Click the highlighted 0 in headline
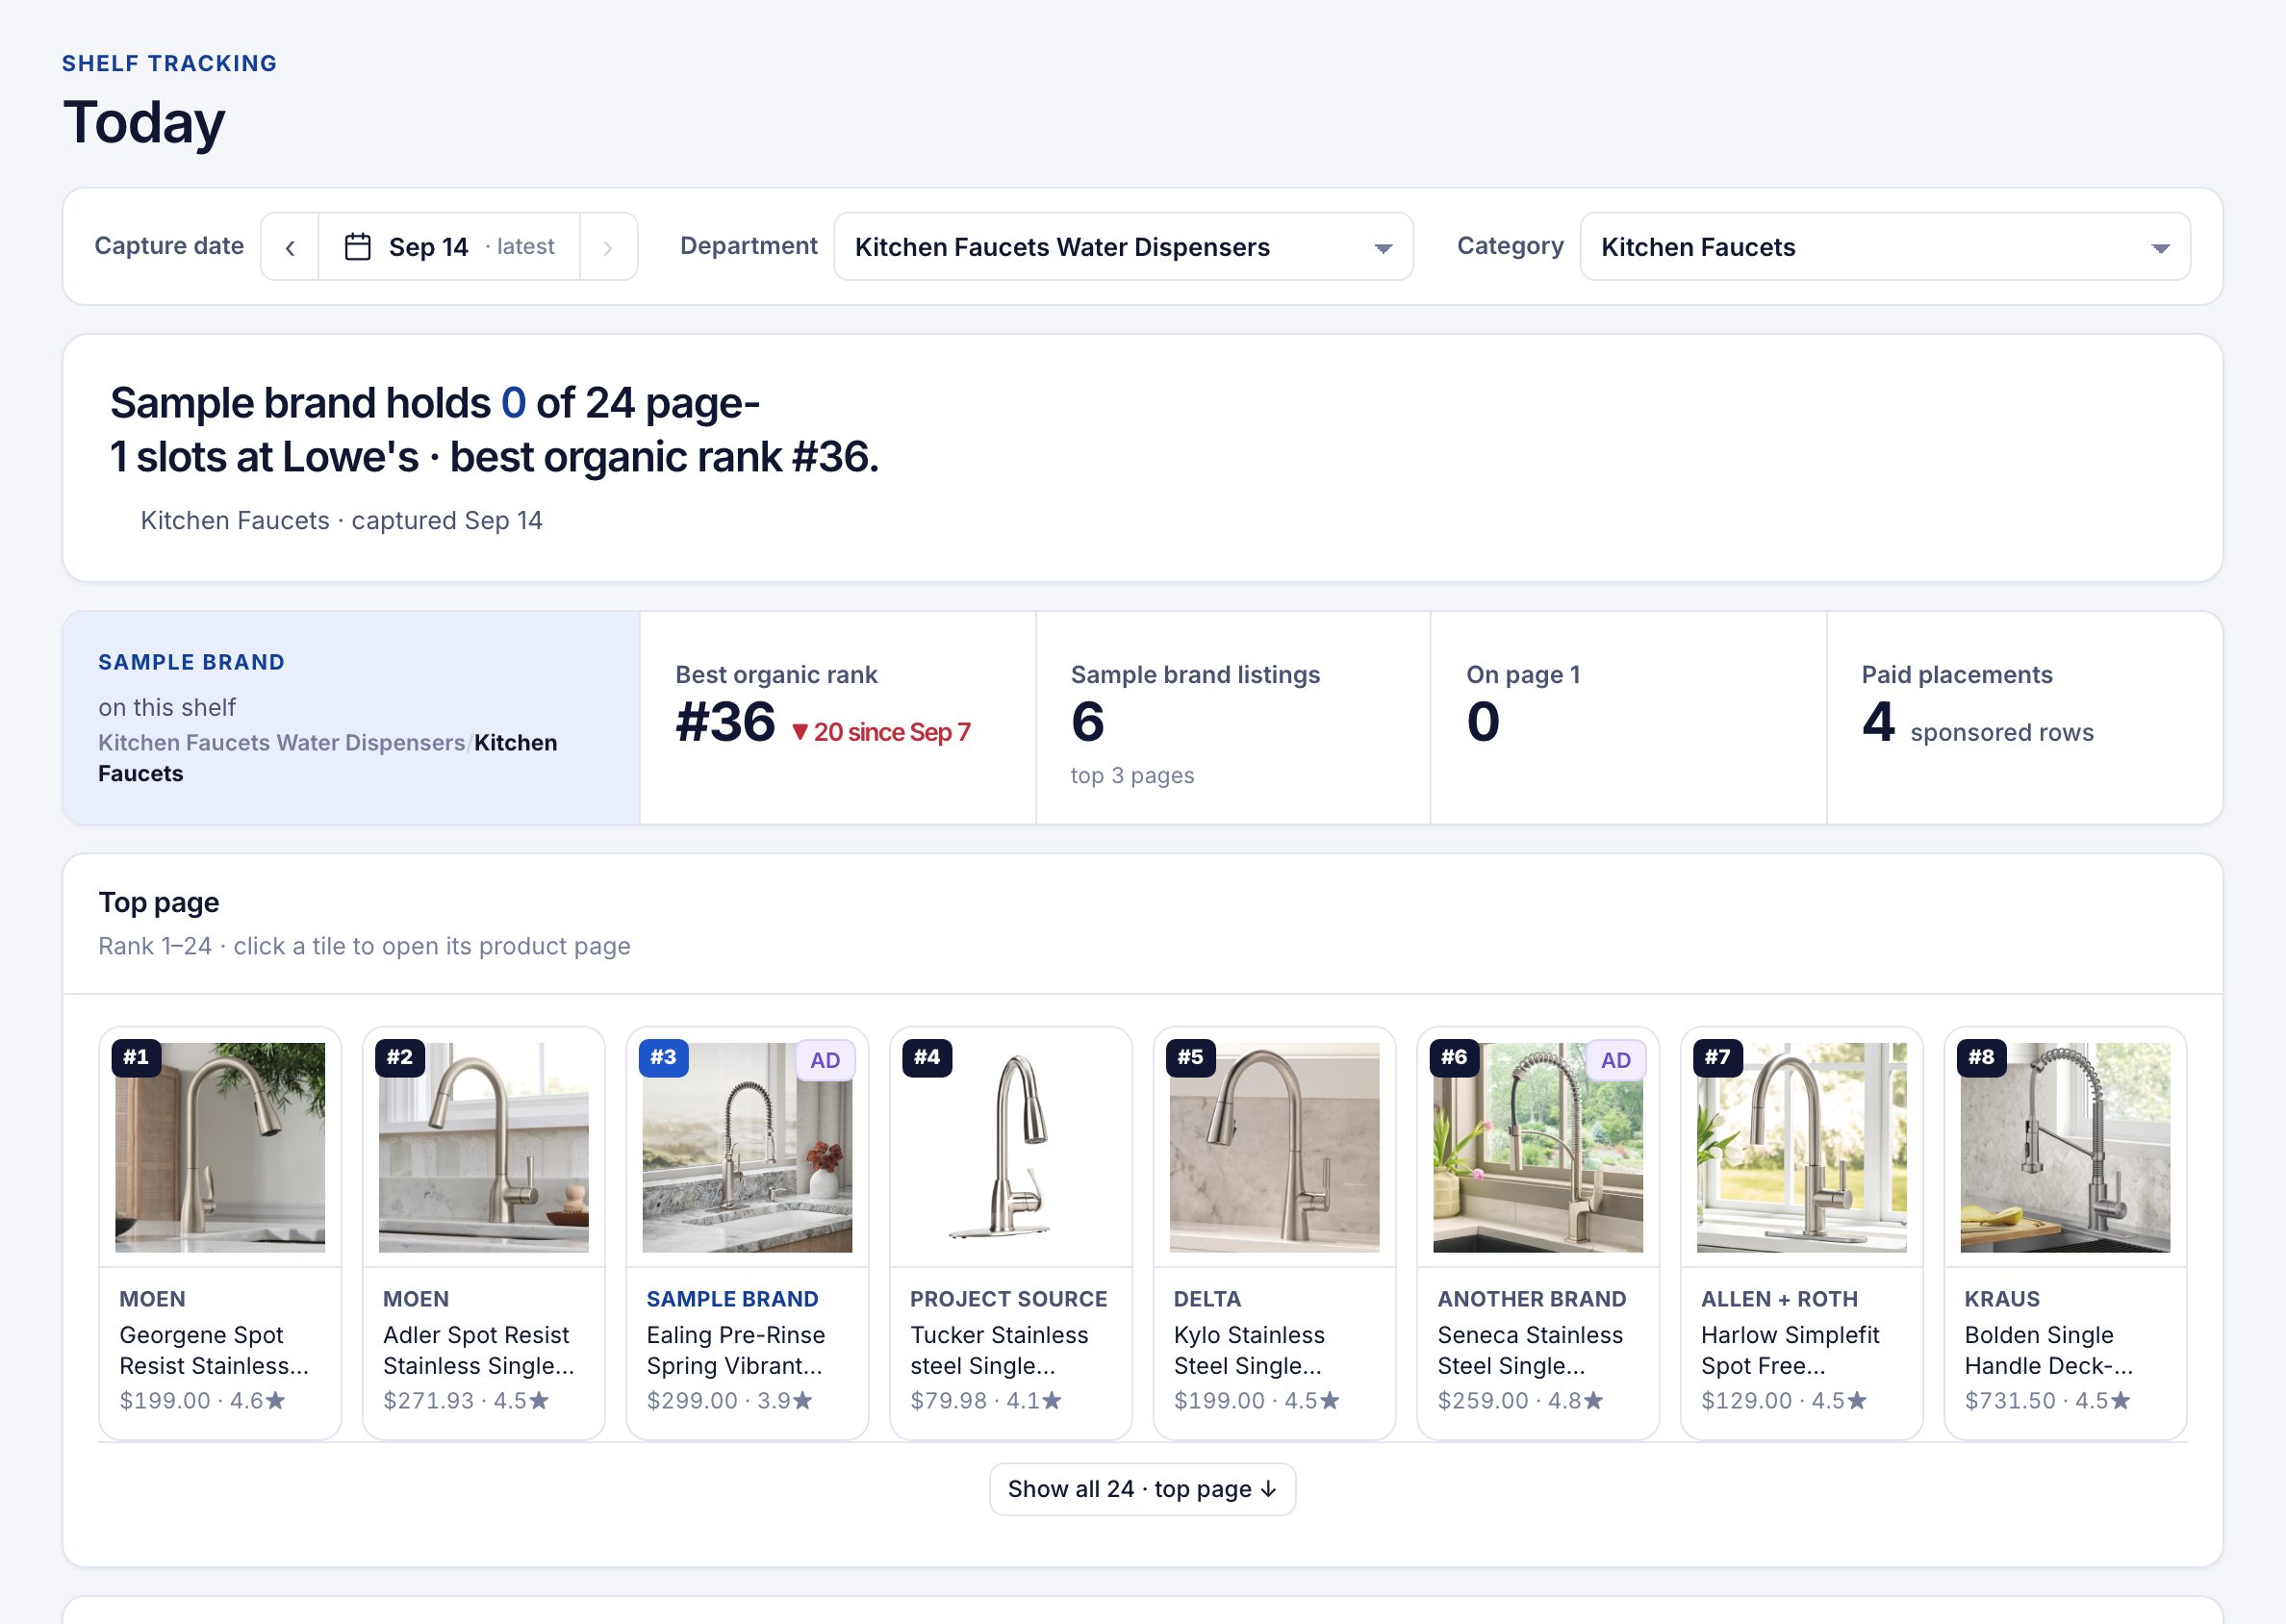The width and height of the screenshot is (2286, 1624). pyautogui.click(x=513, y=403)
